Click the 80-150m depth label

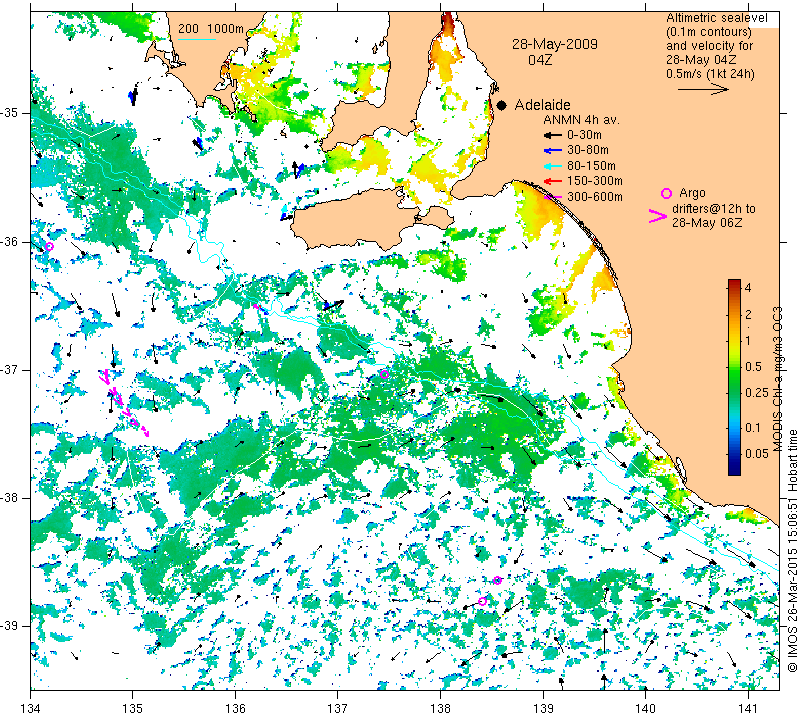tap(591, 166)
